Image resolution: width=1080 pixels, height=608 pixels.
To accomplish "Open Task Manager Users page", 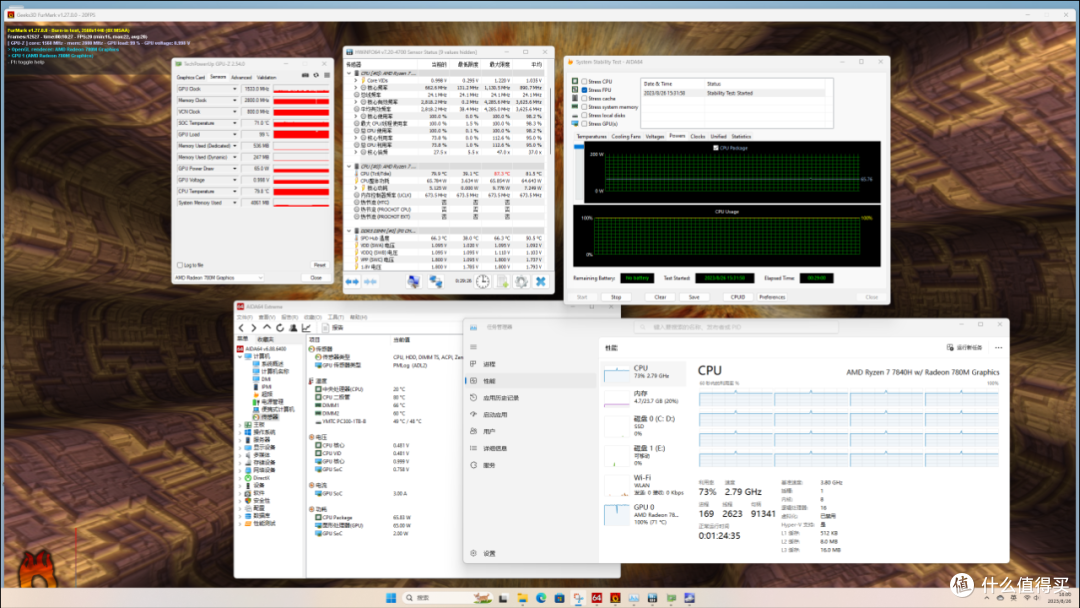I will tap(530, 432).
